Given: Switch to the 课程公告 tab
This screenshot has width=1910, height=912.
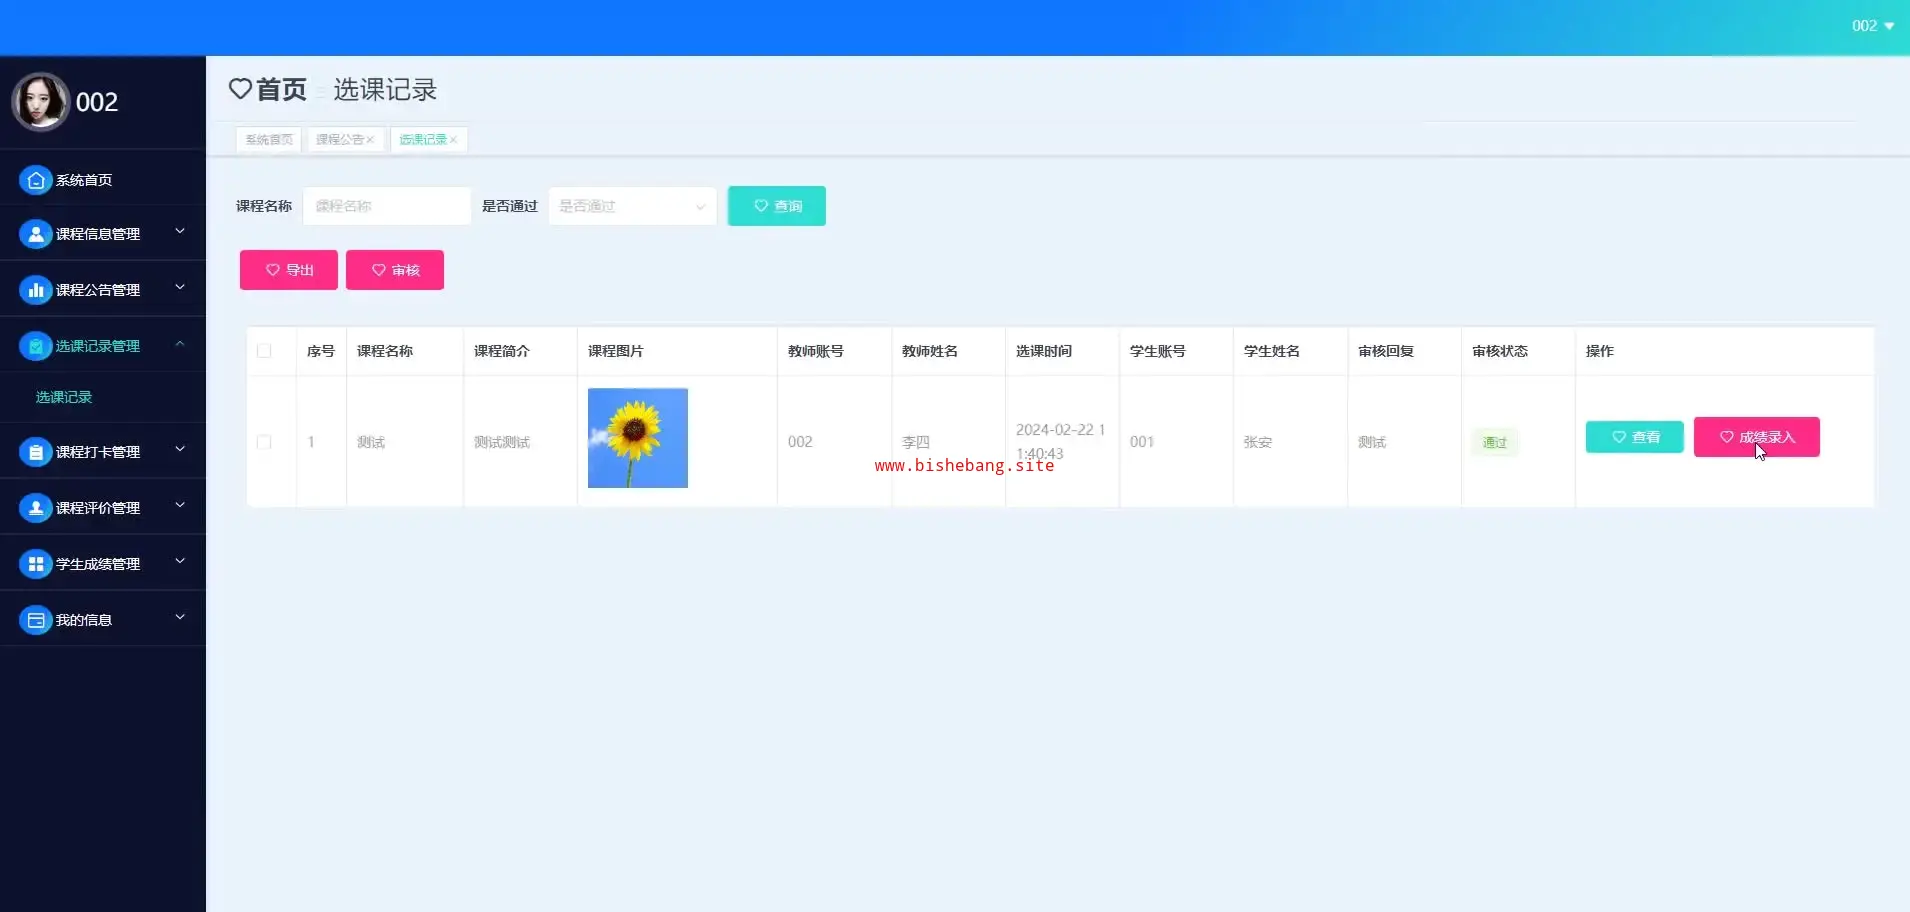Looking at the screenshot, I should tap(339, 140).
